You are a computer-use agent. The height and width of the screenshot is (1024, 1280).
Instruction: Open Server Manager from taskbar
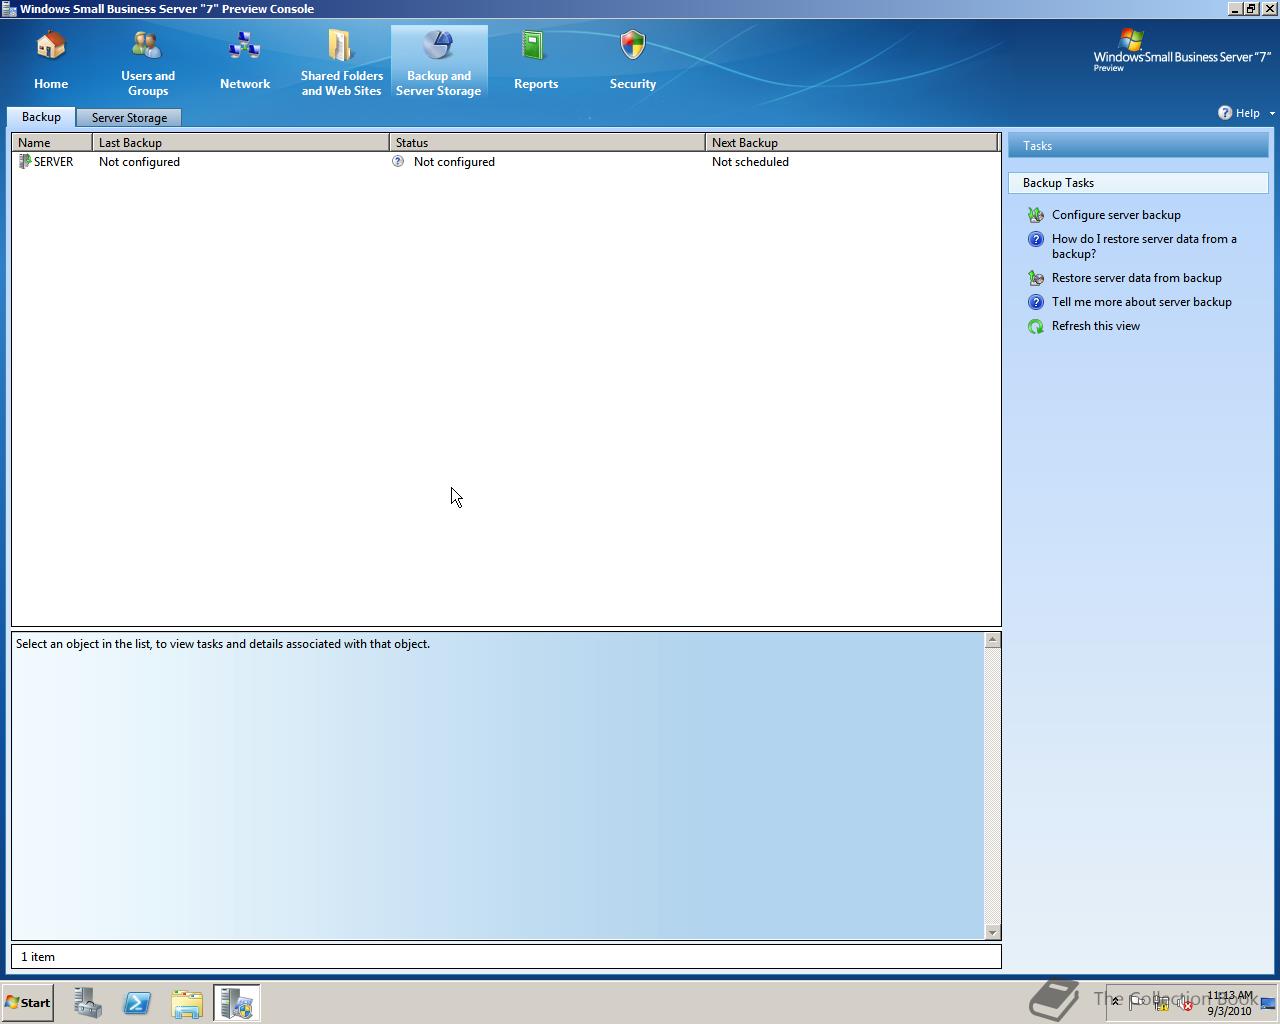pos(88,1003)
